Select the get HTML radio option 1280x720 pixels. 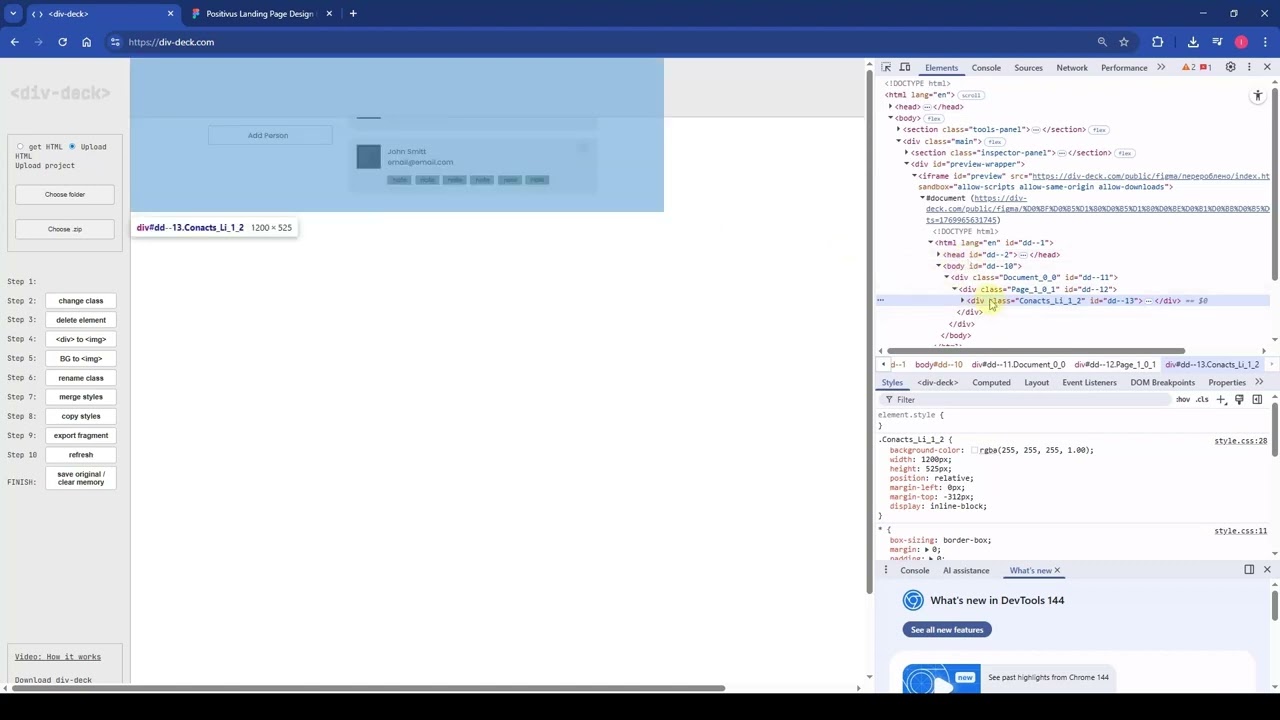(x=21, y=147)
